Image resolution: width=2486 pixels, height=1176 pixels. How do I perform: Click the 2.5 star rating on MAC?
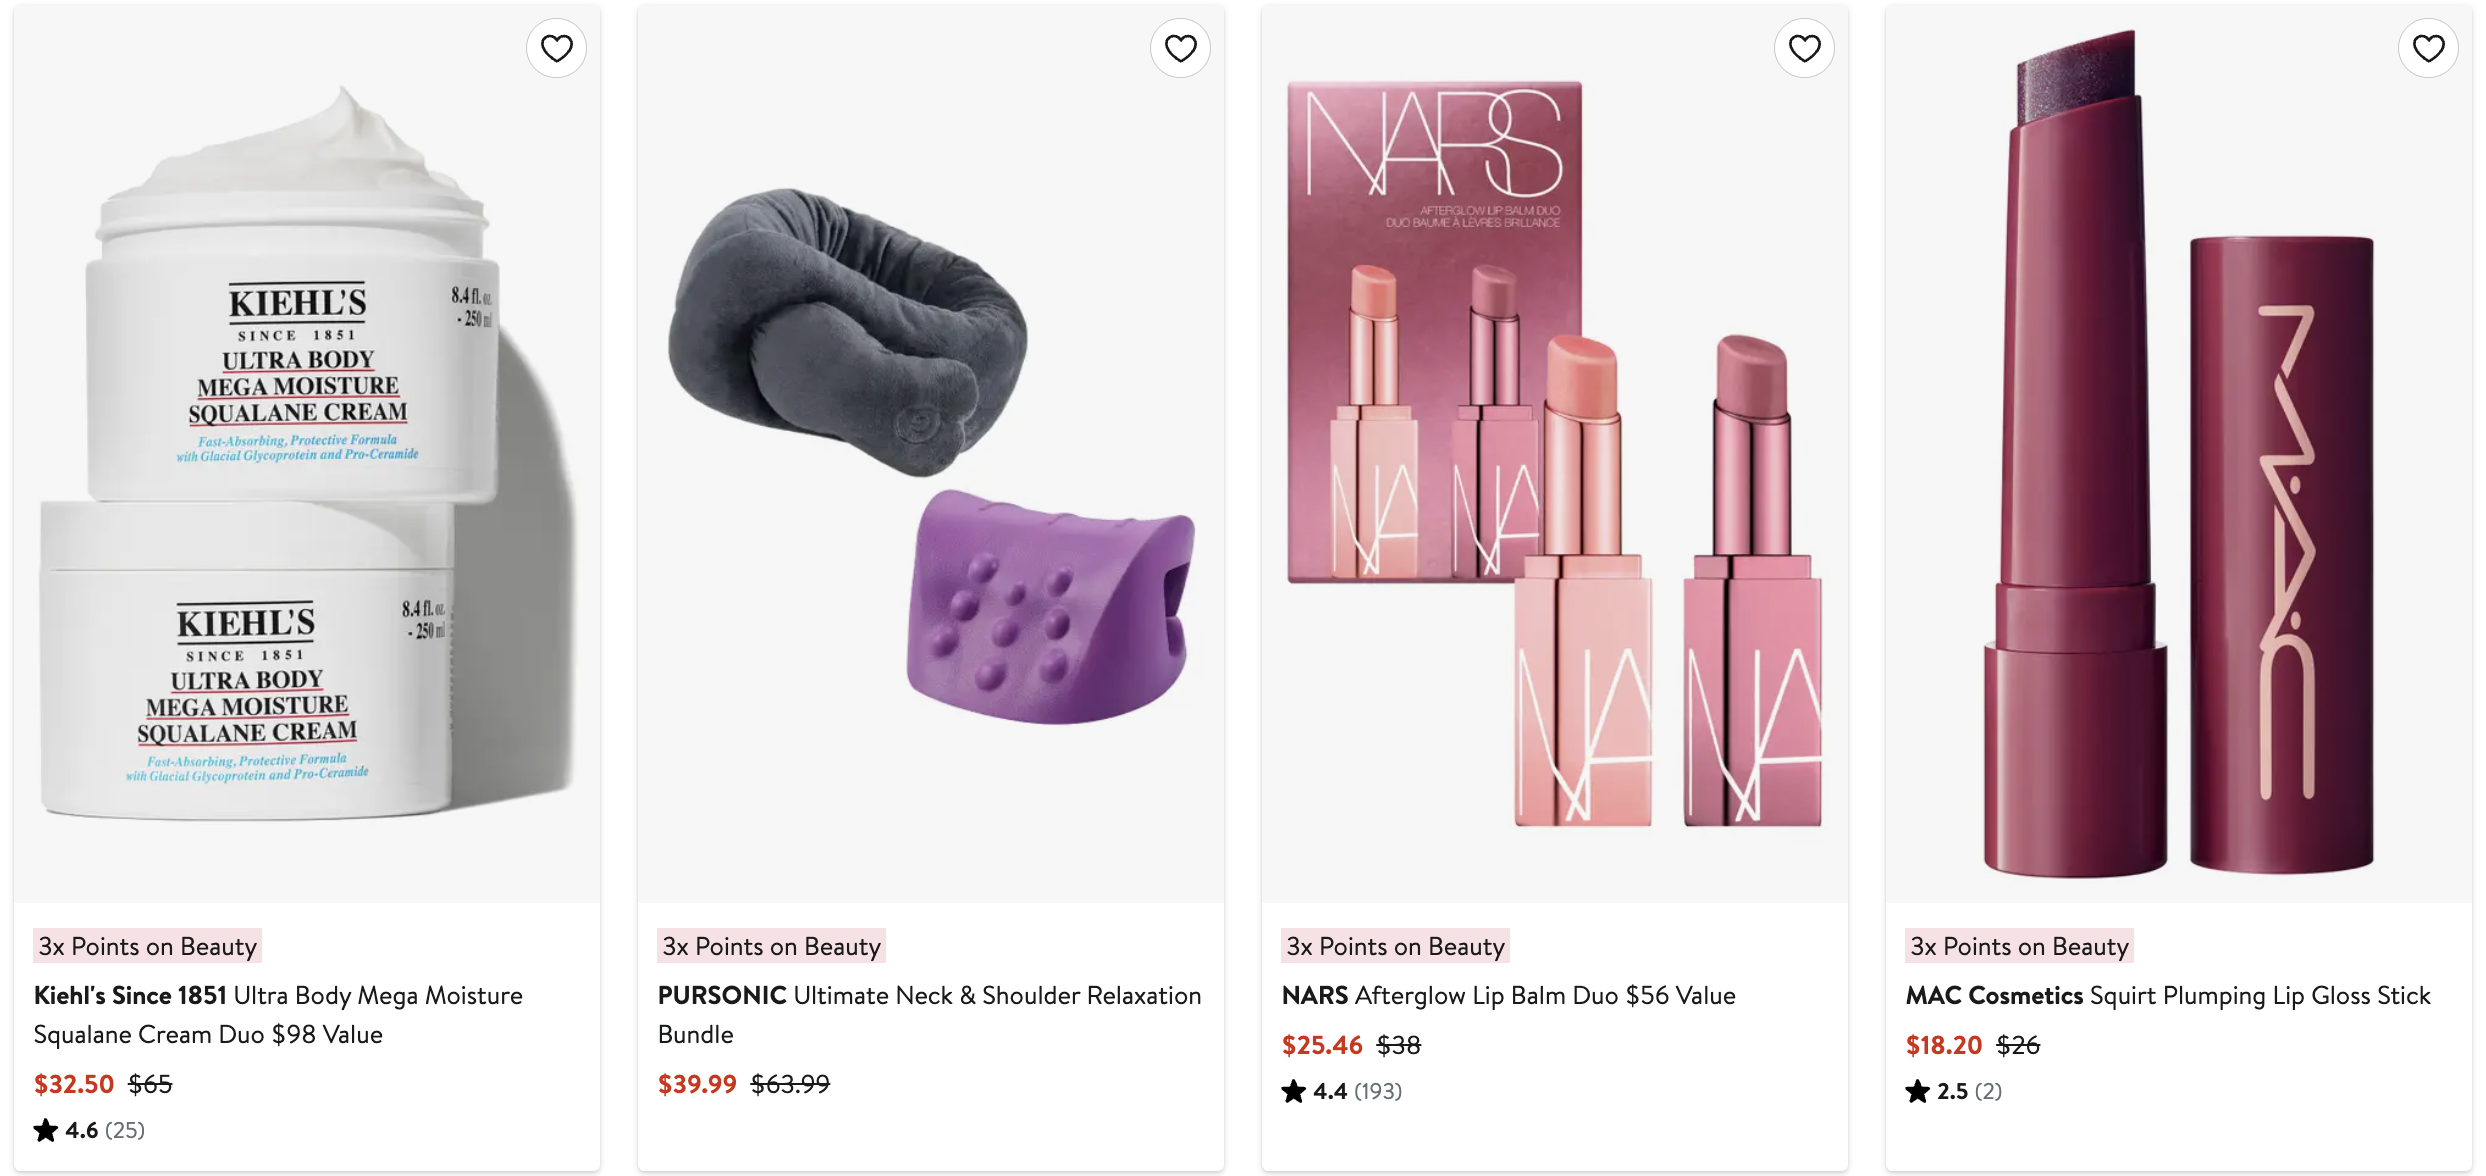click(x=1953, y=1091)
